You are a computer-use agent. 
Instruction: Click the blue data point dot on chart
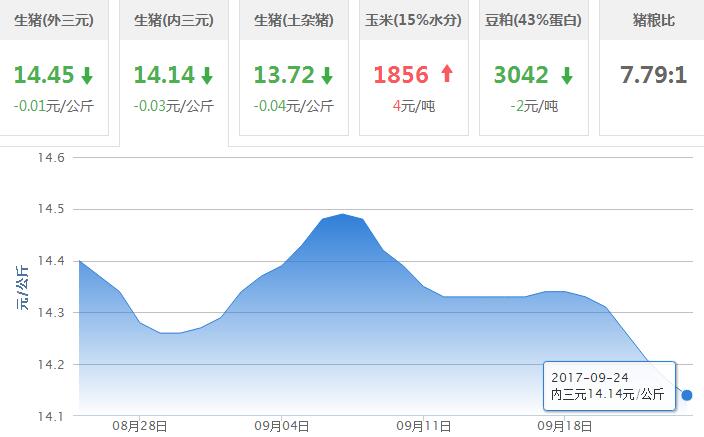click(x=687, y=395)
